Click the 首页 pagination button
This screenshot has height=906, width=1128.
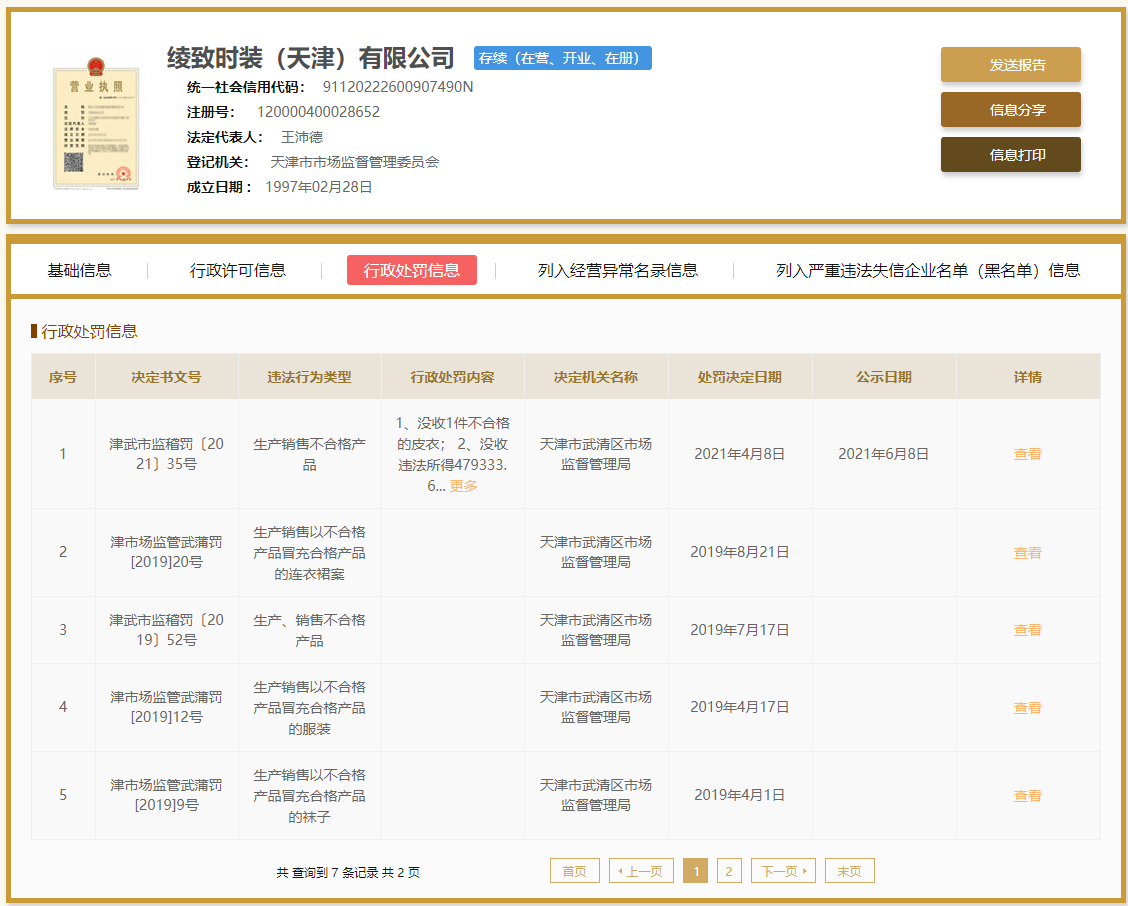coord(574,870)
